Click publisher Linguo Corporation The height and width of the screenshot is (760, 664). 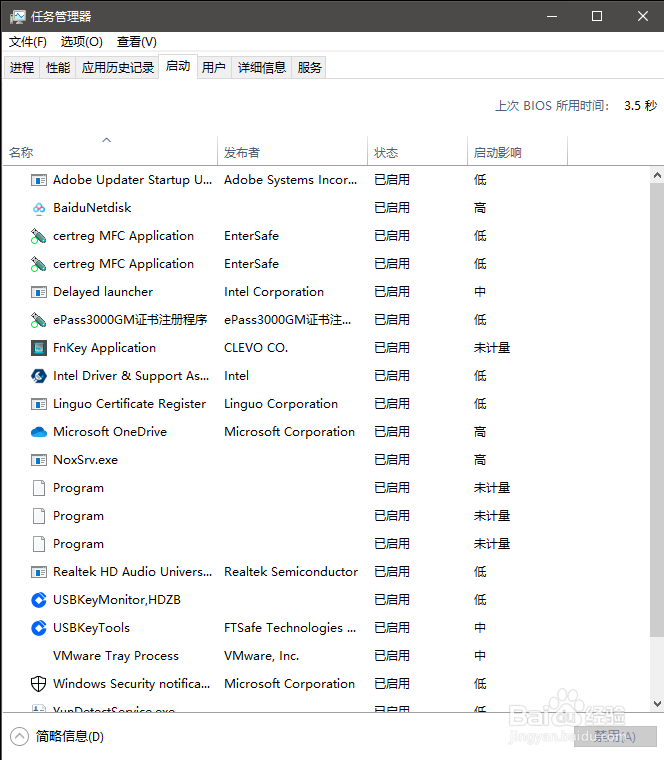click(281, 404)
